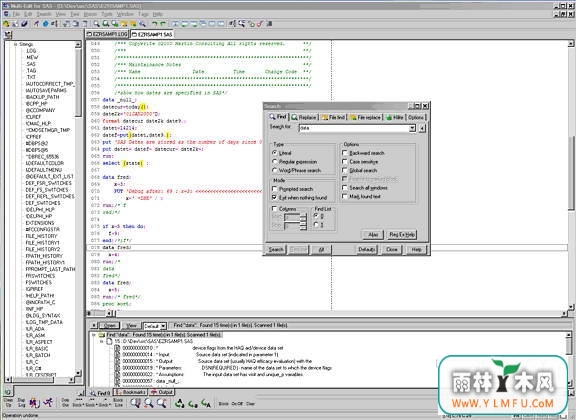Click the Reg Ex Help button
576x420 pixels.
tap(402, 234)
